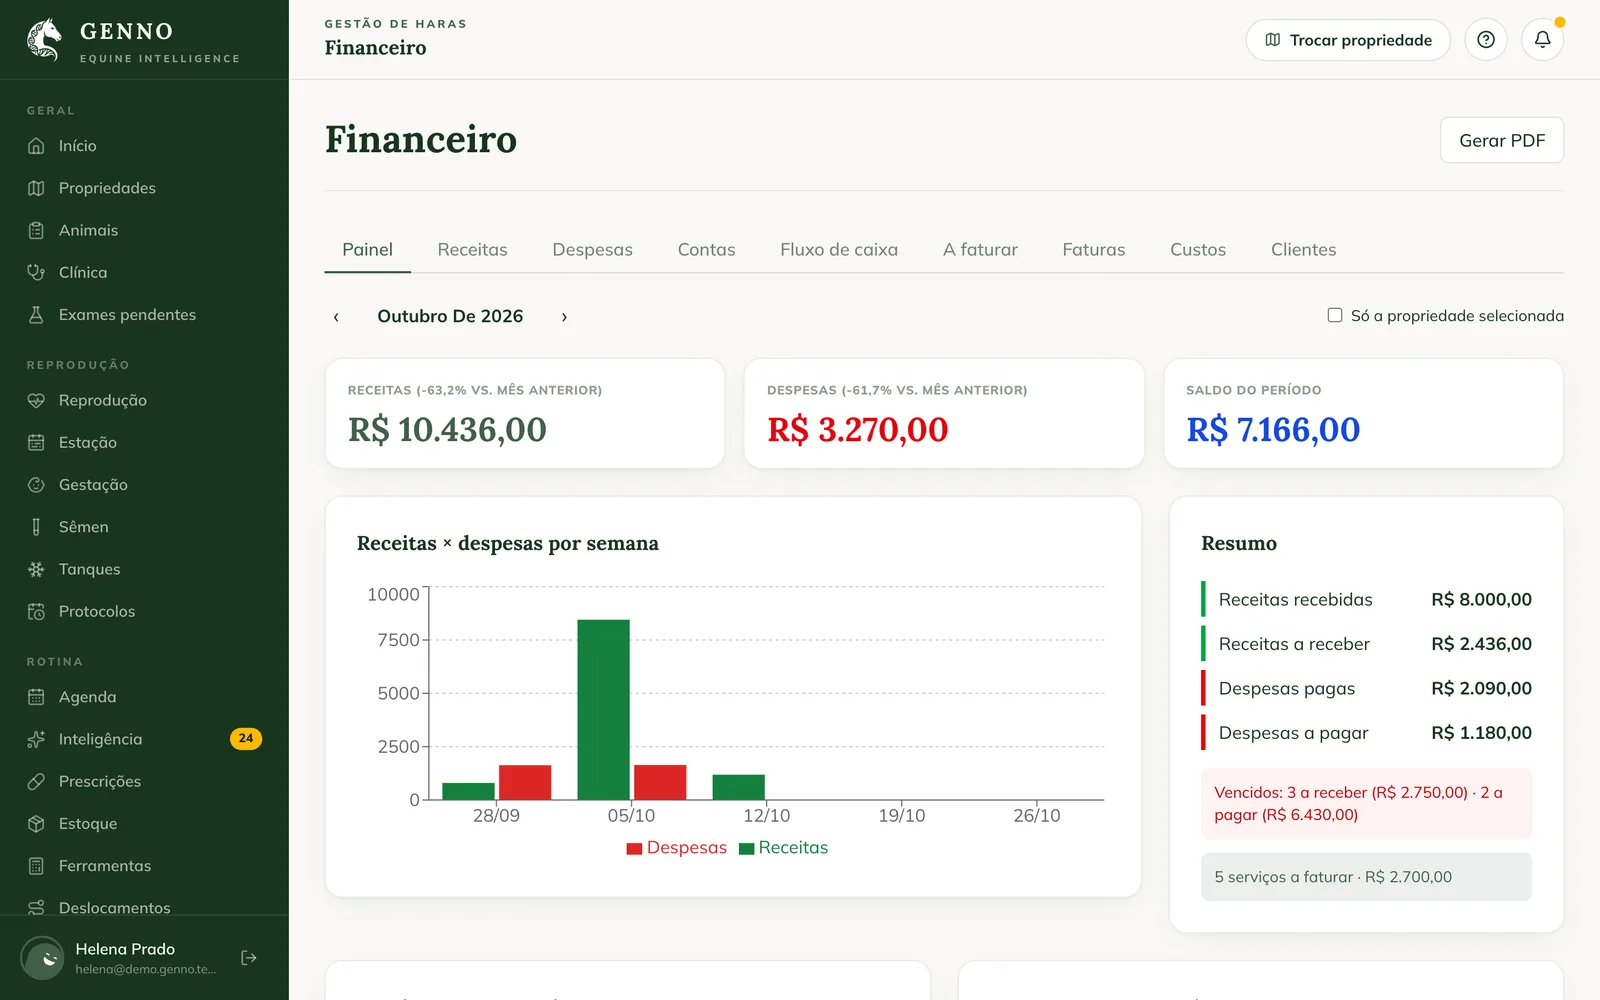Go to previous month arrow
Image resolution: width=1600 pixels, height=1000 pixels.
point(336,317)
